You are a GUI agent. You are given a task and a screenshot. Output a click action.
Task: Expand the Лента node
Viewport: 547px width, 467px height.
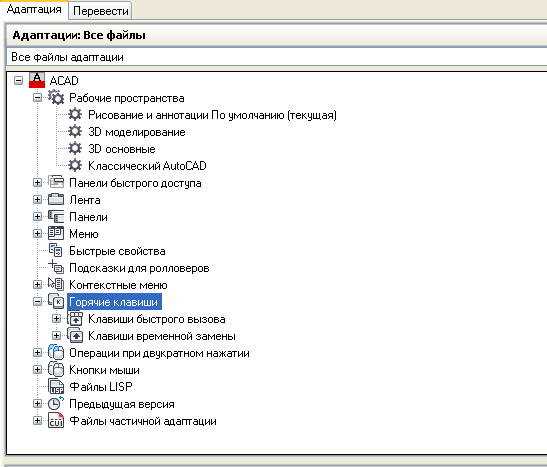click(x=37, y=199)
